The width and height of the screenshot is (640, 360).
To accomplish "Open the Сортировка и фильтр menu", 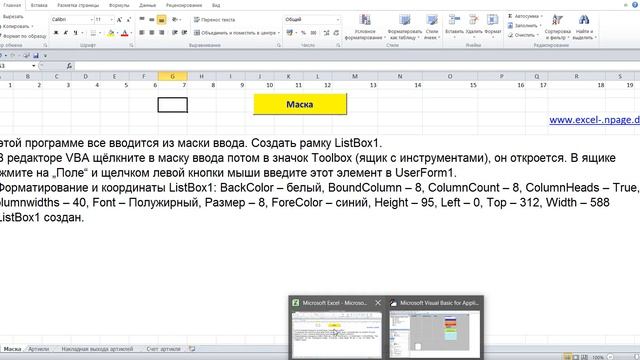I will [x=557, y=27].
